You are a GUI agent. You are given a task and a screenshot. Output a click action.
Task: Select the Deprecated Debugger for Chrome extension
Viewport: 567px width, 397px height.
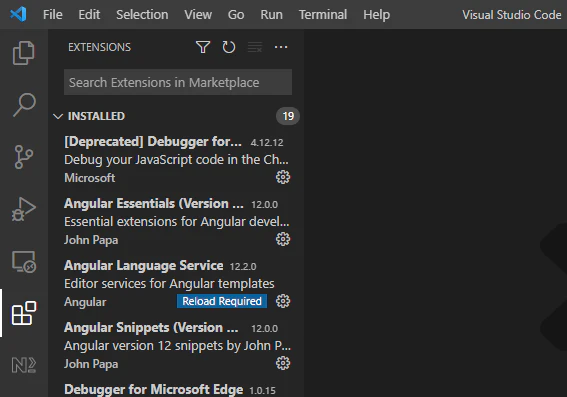[x=176, y=159]
